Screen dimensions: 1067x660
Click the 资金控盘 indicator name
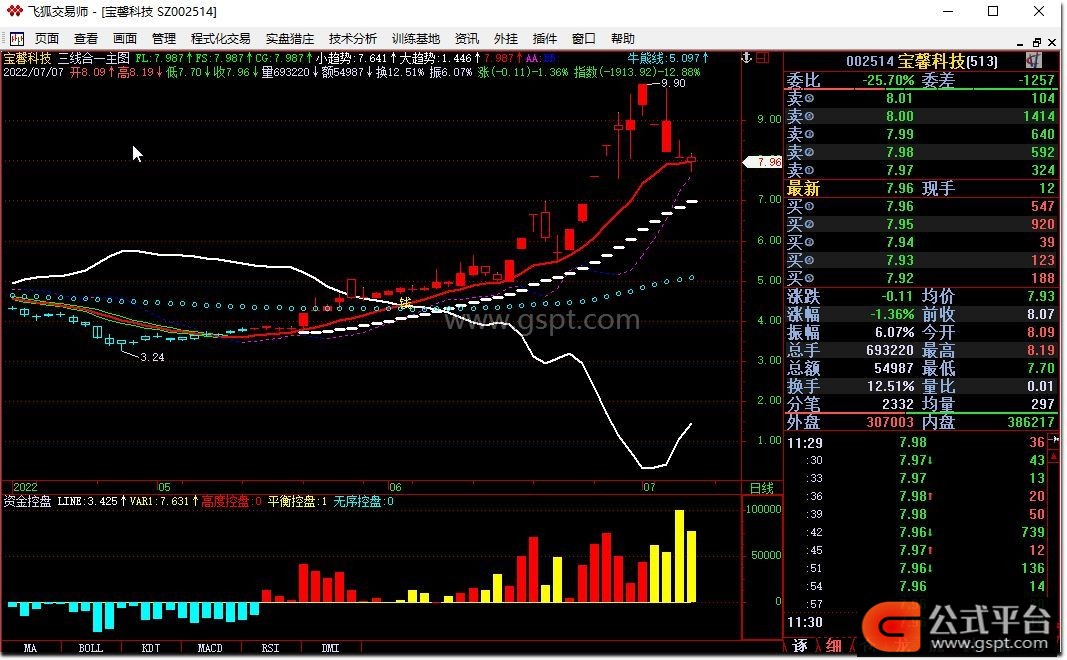point(27,501)
